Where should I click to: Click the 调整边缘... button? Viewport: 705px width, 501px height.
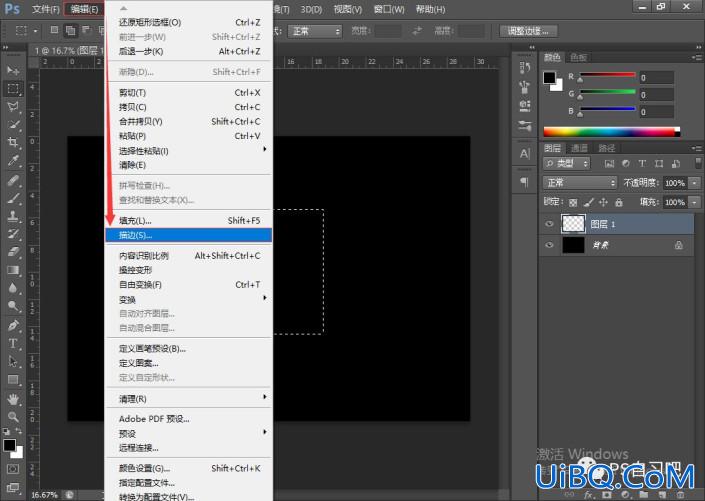click(x=528, y=31)
